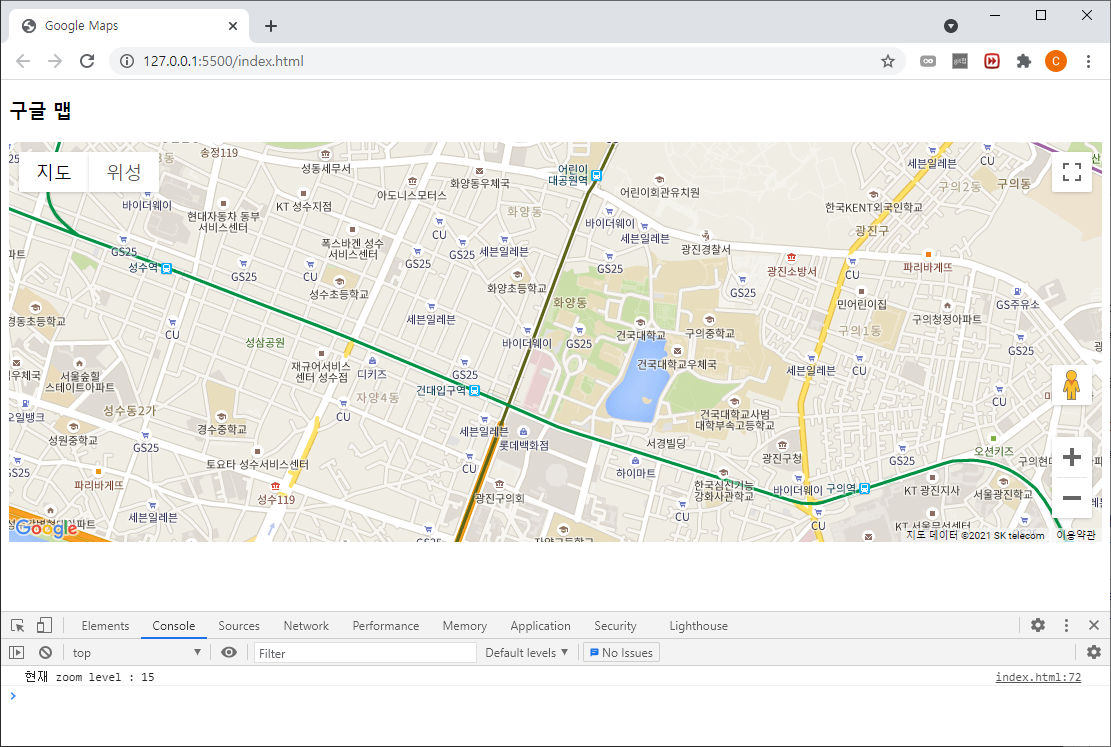This screenshot has height=747, width=1111.
Task: Select the 지도 map type button
Action: [54, 172]
